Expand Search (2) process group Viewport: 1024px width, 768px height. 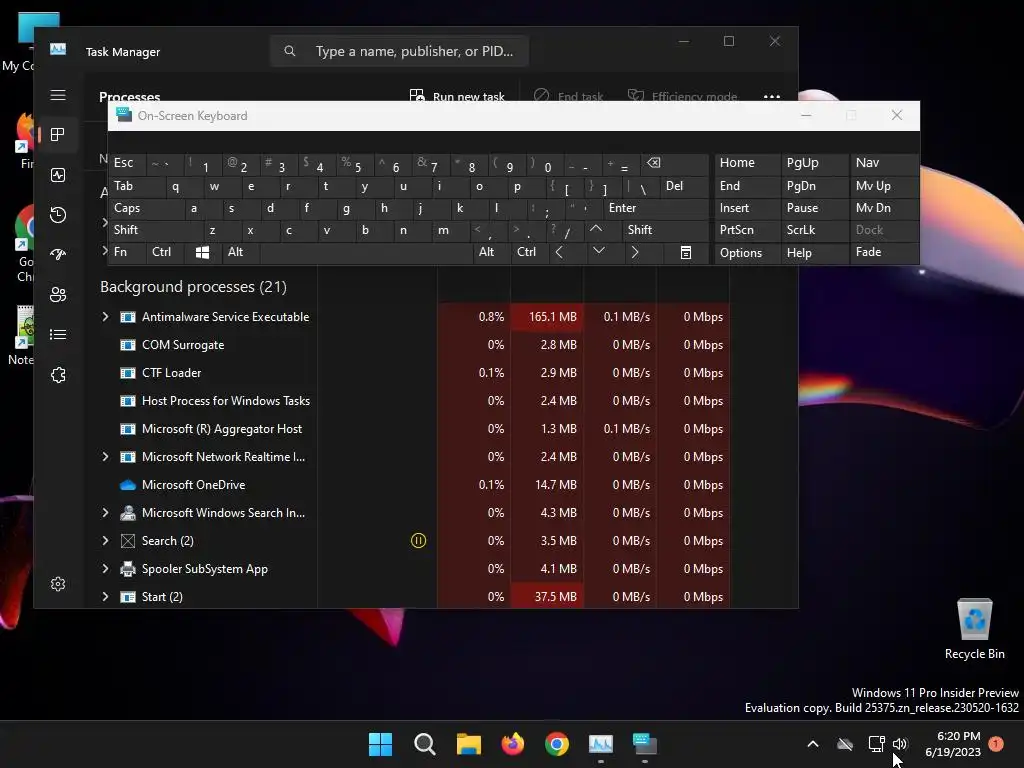105,541
